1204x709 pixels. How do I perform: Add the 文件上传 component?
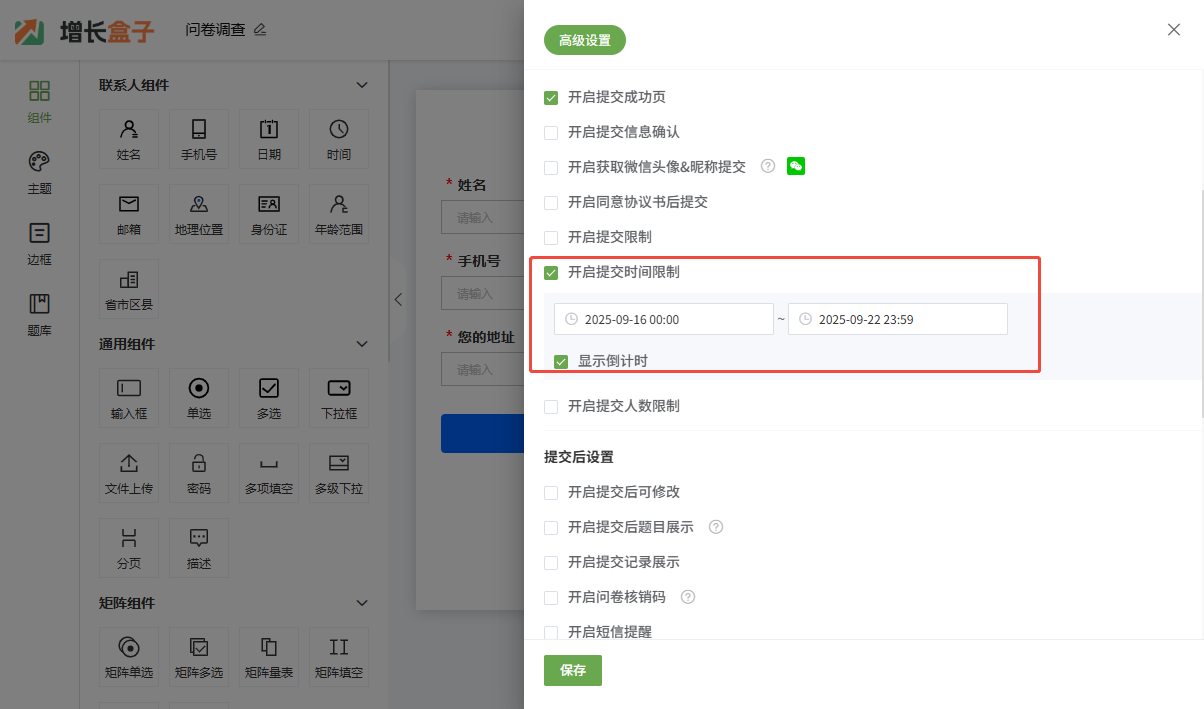(x=129, y=473)
